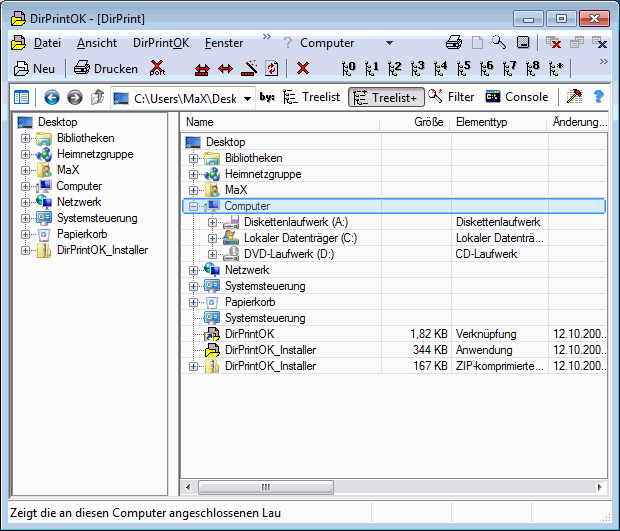Open the C:\Users\MaX\Desk path dropdown
Image resolution: width=620 pixels, height=531 pixels.
(247, 98)
